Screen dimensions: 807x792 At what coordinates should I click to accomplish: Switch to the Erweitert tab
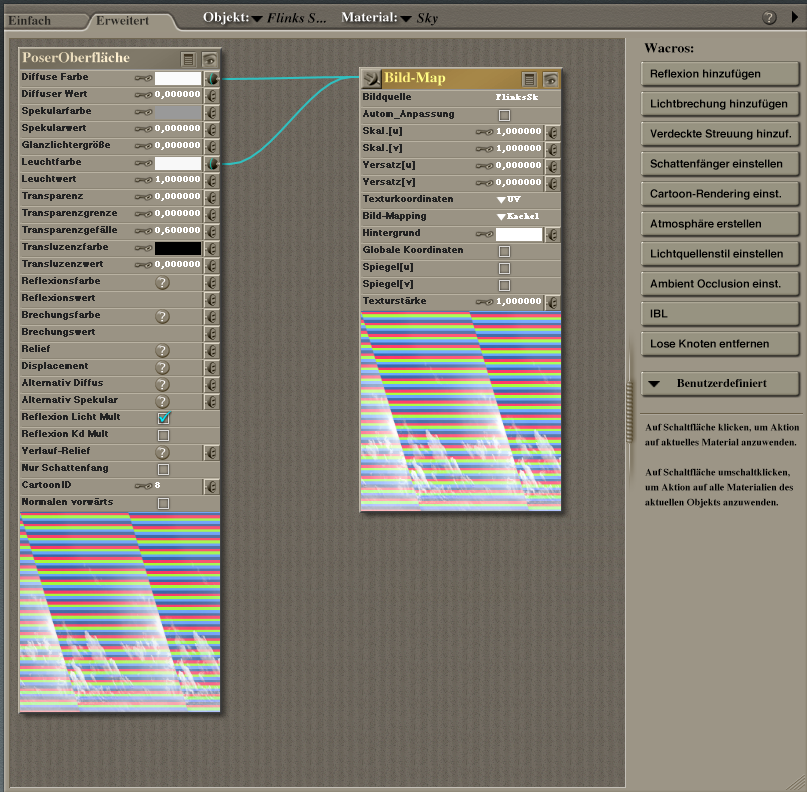[122, 21]
